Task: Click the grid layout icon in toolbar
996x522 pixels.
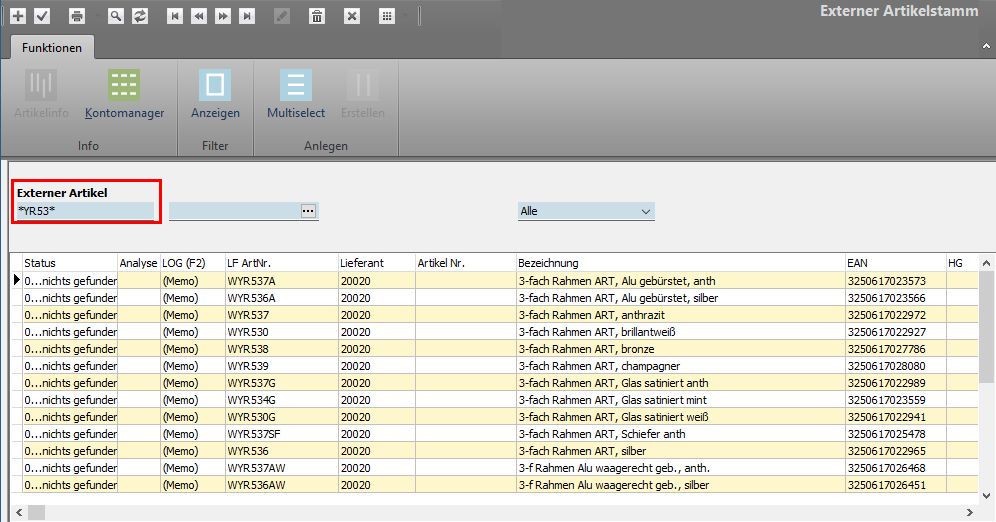Action: coord(387,16)
